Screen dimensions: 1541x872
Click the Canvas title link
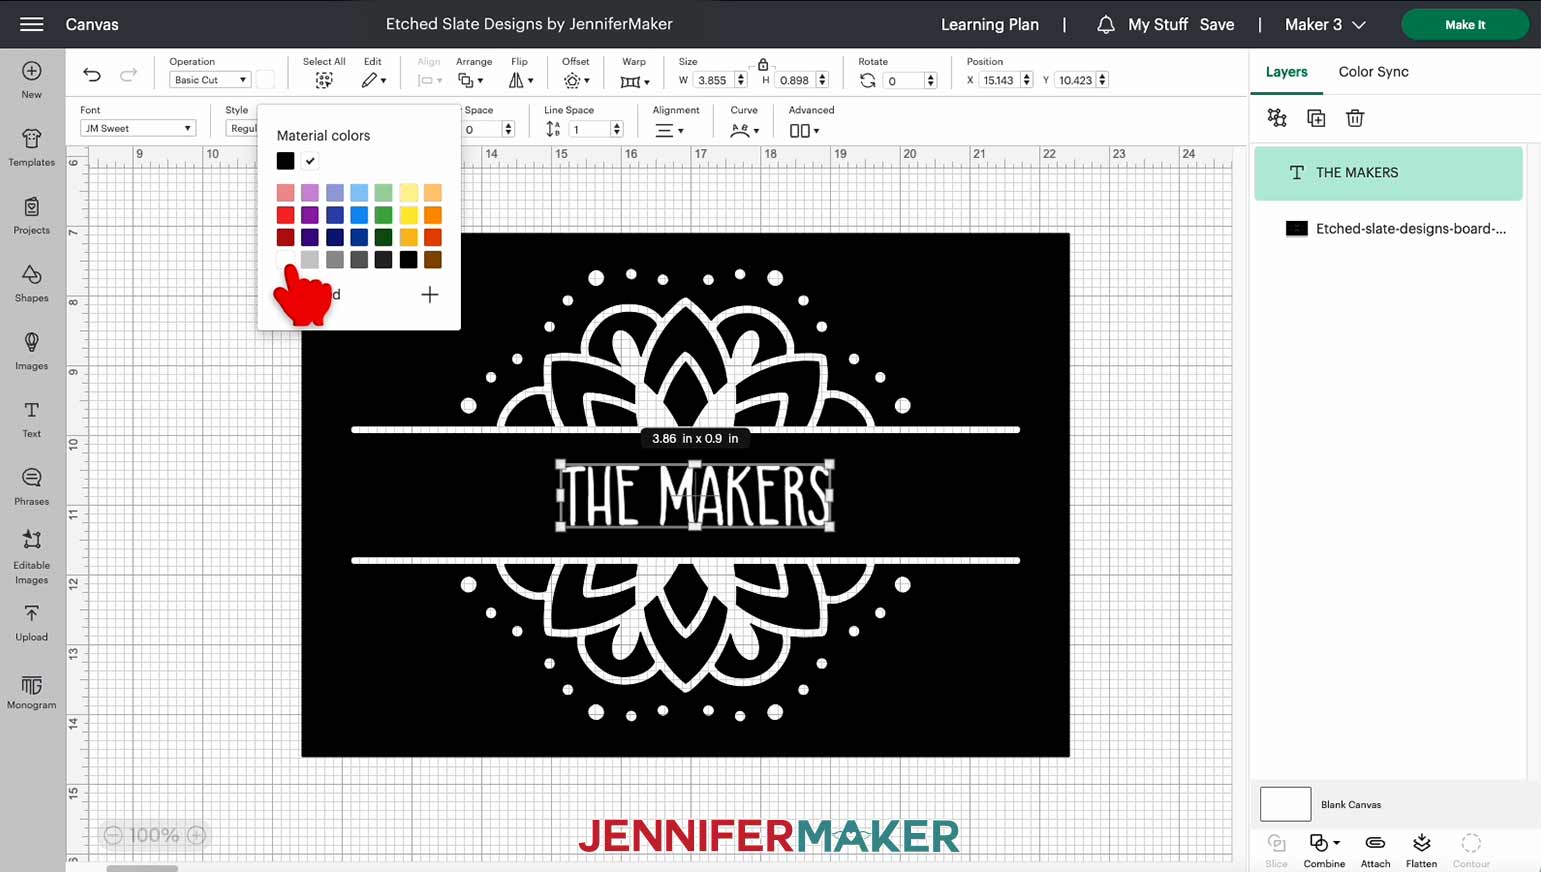pyautogui.click(x=92, y=24)
